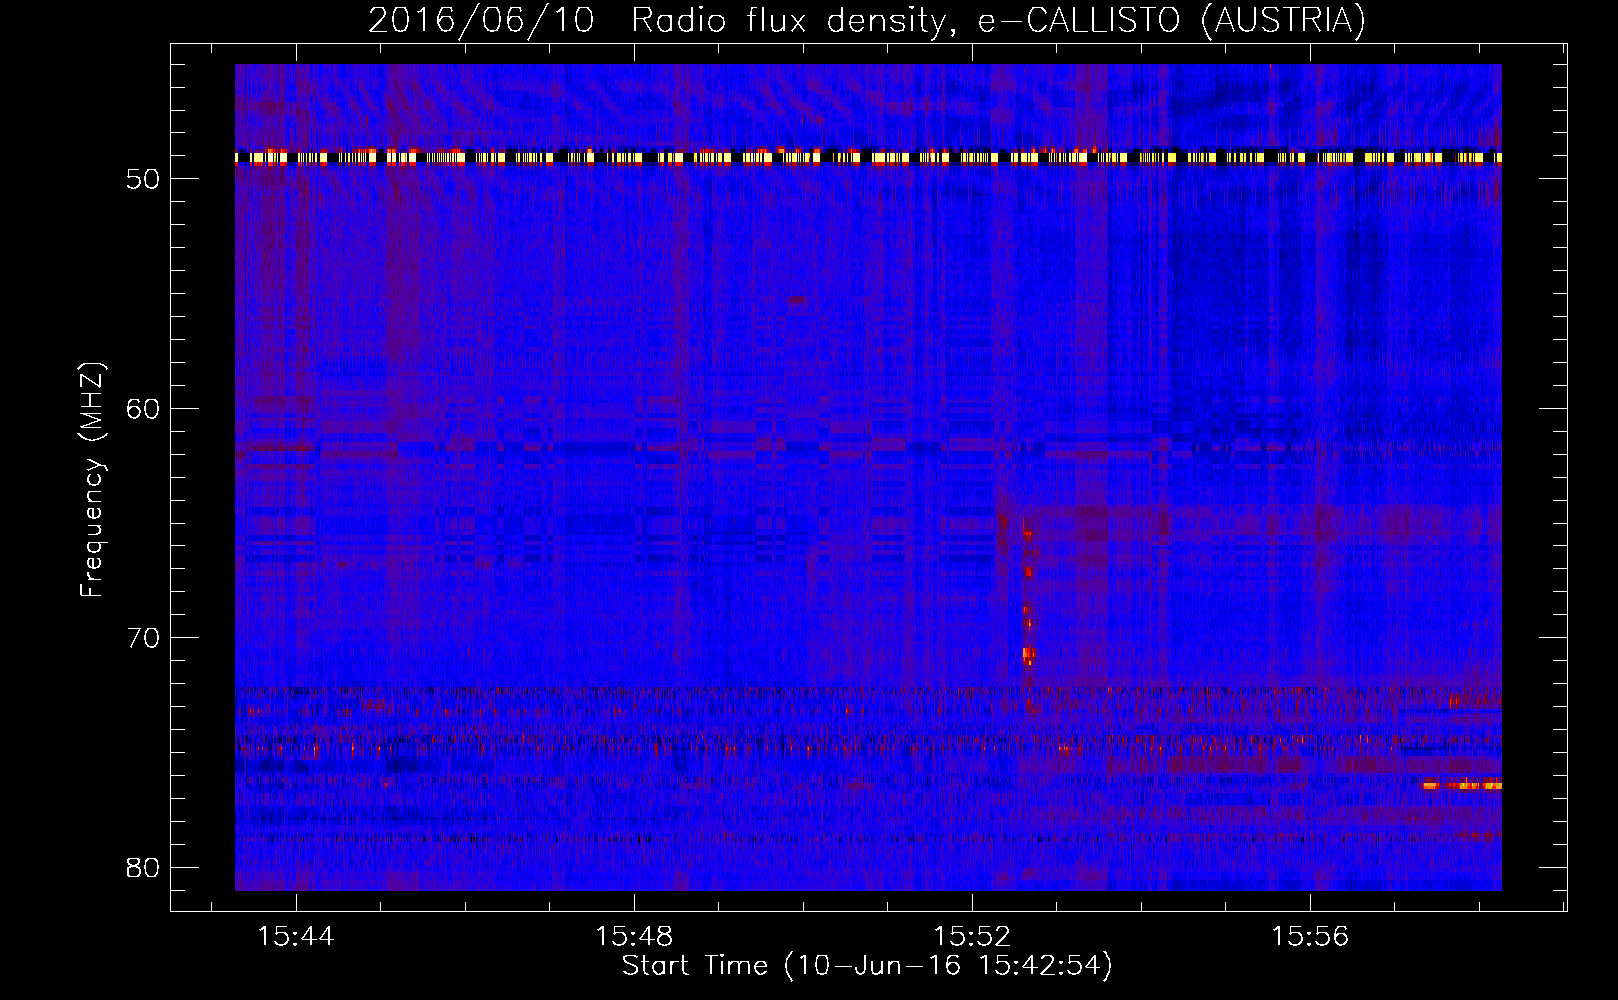Click the 80 MHz frequency tick label
Viewport: 1618px width, 1000px height.
point(144,867)
